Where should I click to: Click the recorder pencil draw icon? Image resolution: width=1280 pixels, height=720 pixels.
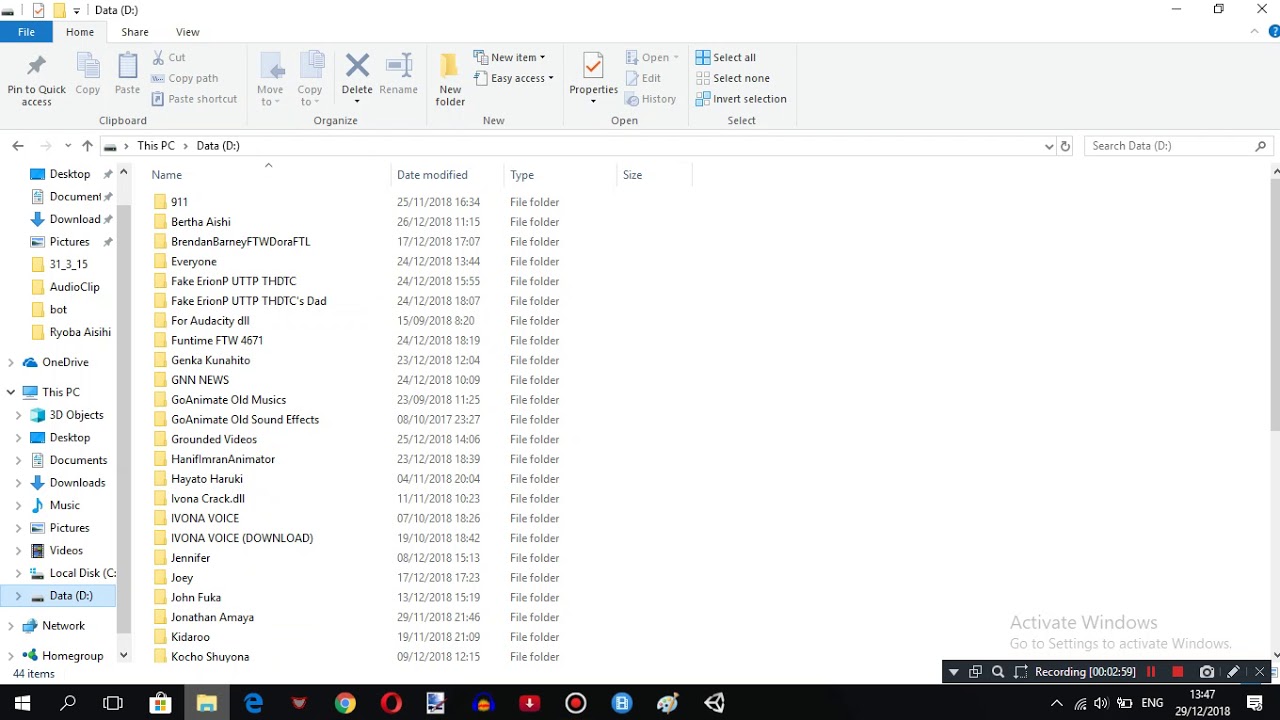pyautogui.click(x=1233, y=672)
